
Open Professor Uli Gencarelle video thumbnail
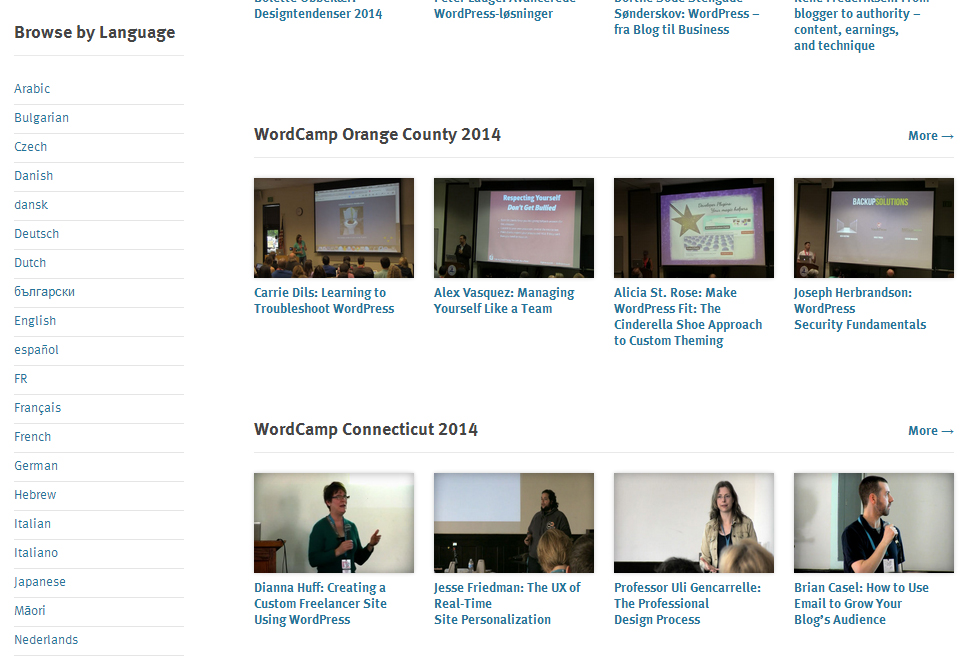(693, 523)
